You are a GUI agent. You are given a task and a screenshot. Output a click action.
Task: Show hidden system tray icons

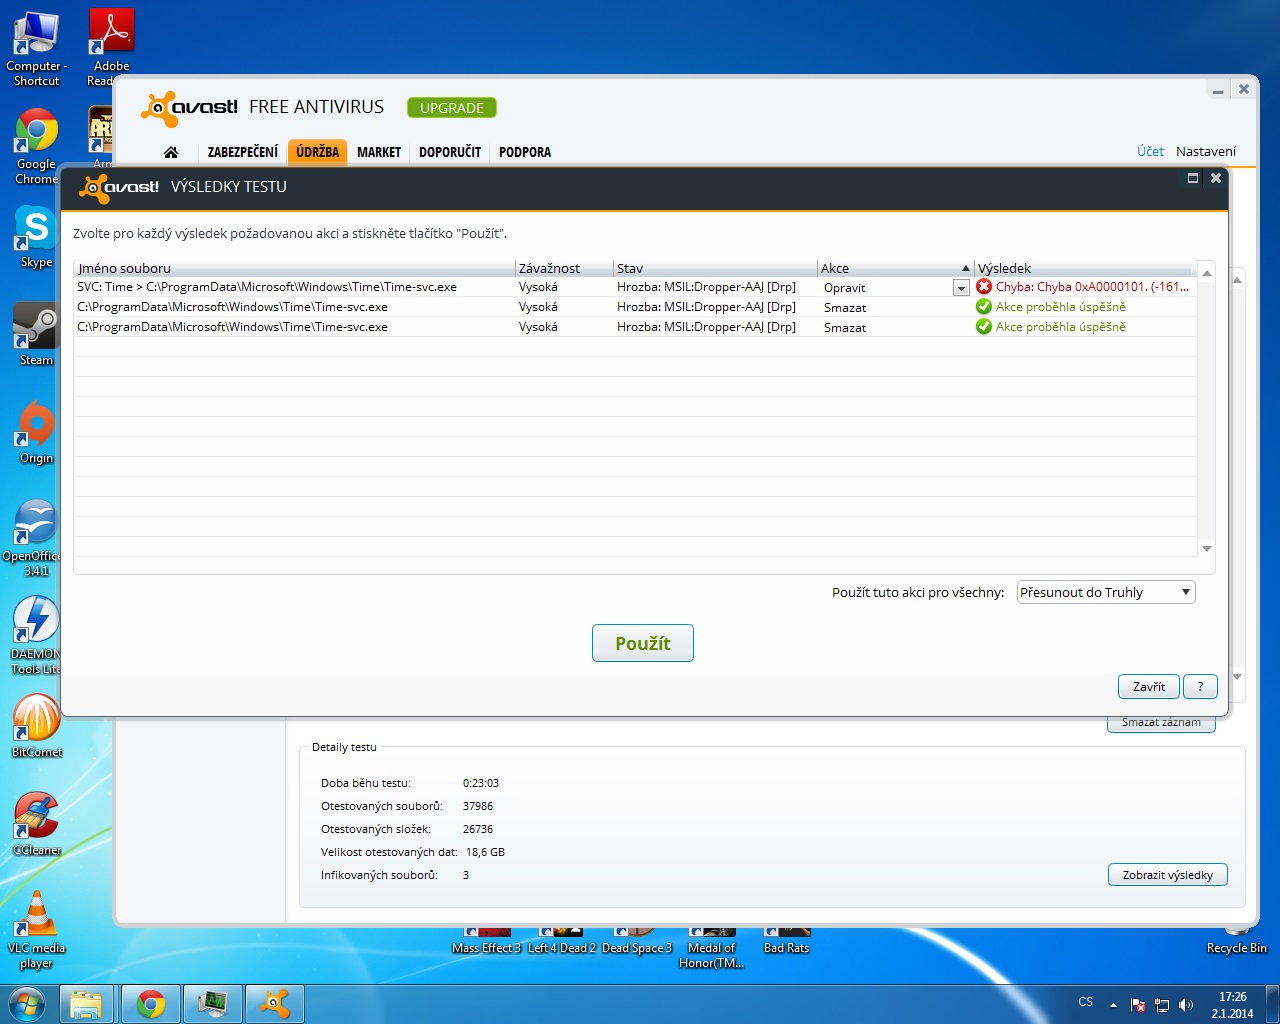[1113, 1005]
